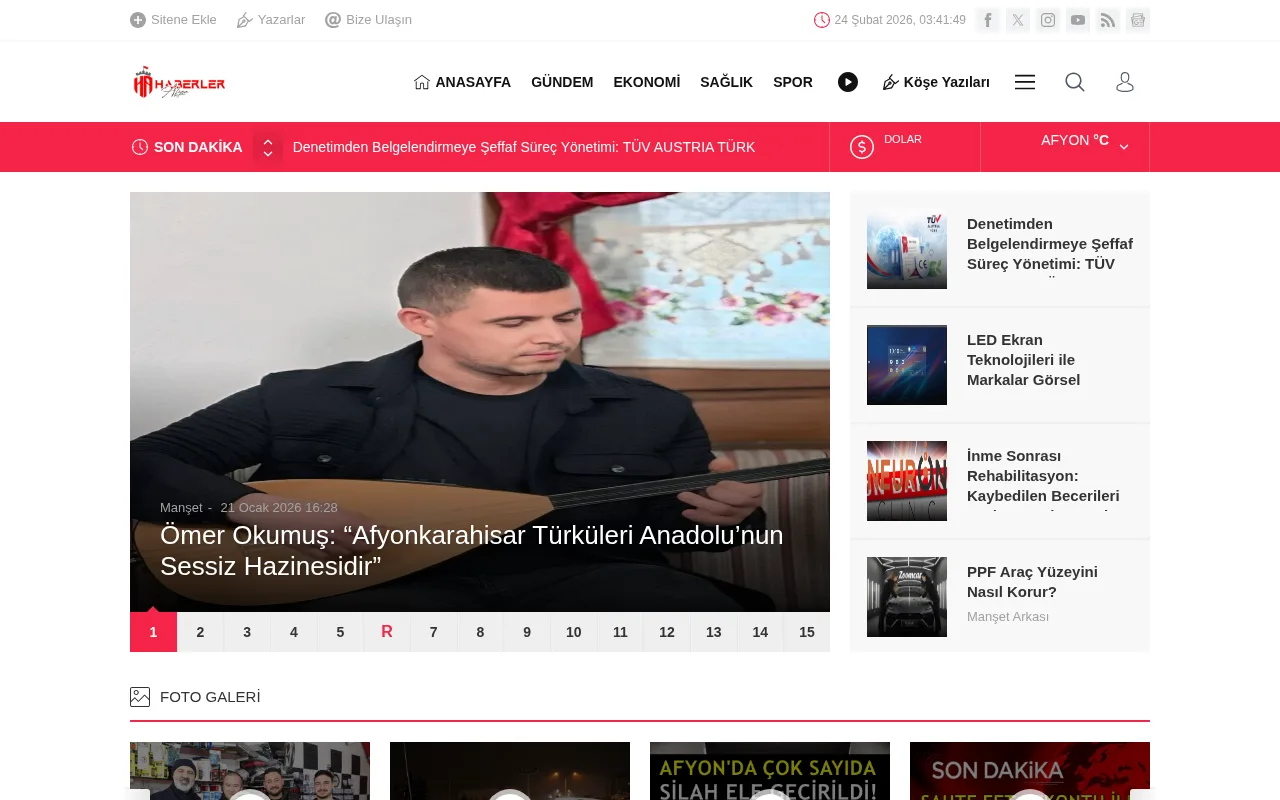Select the currently active slide 1 tab
Viewport: 1280px width, 800px height.
pos(153,632)
